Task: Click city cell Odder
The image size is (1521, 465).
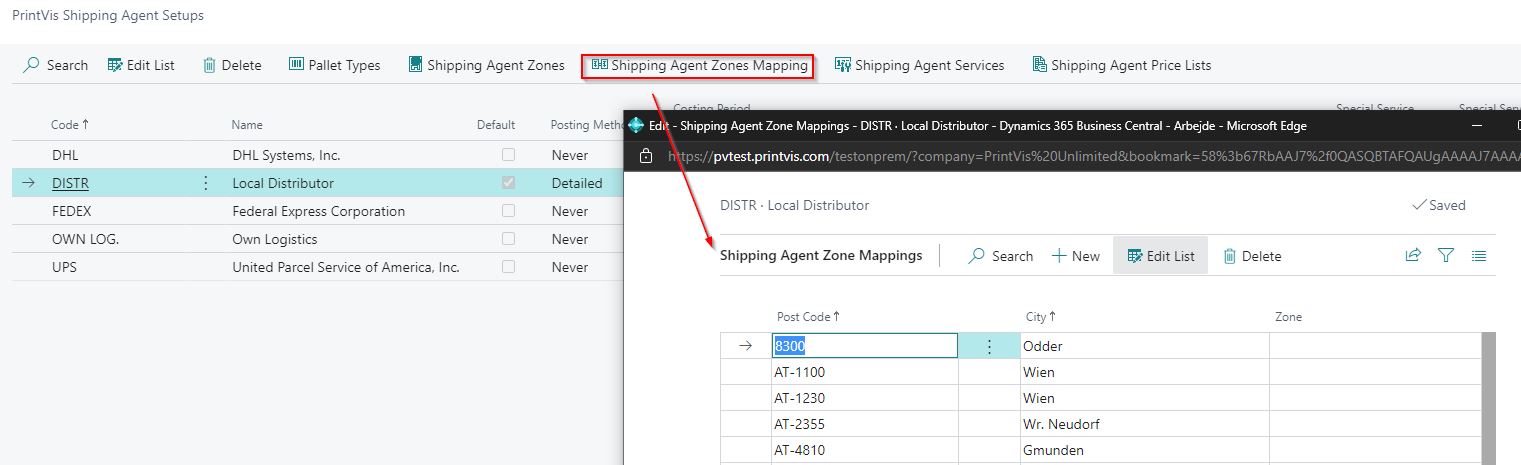Action: (x=1144, y=346)
